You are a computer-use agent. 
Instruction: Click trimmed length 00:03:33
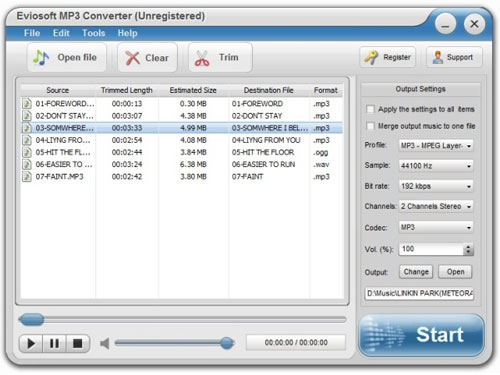tap(127, 128)
